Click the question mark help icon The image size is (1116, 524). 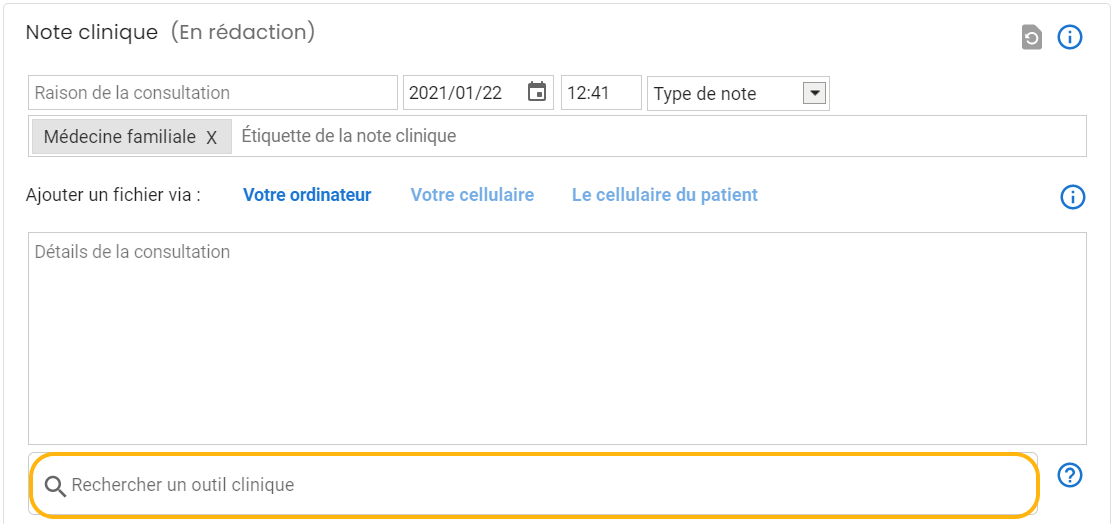(1070, 475)
